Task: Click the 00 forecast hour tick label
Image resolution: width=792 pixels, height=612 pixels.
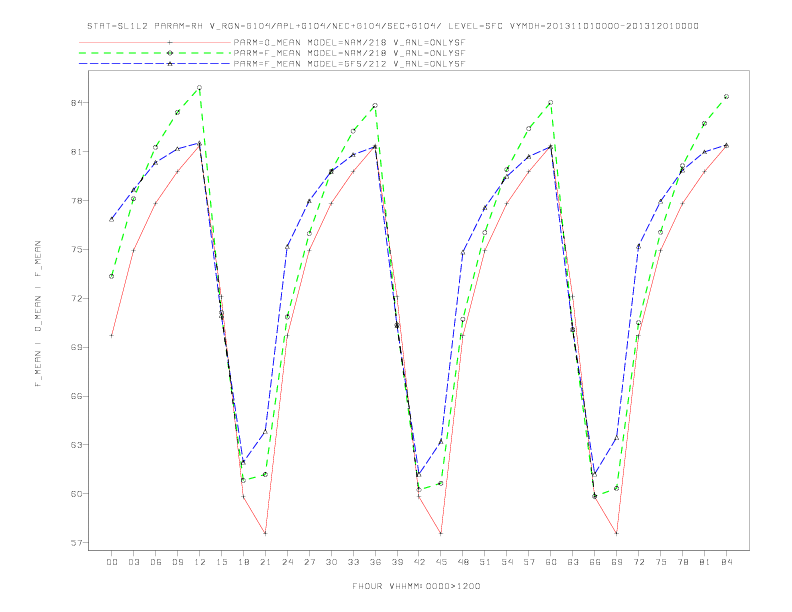Action: 112,562
